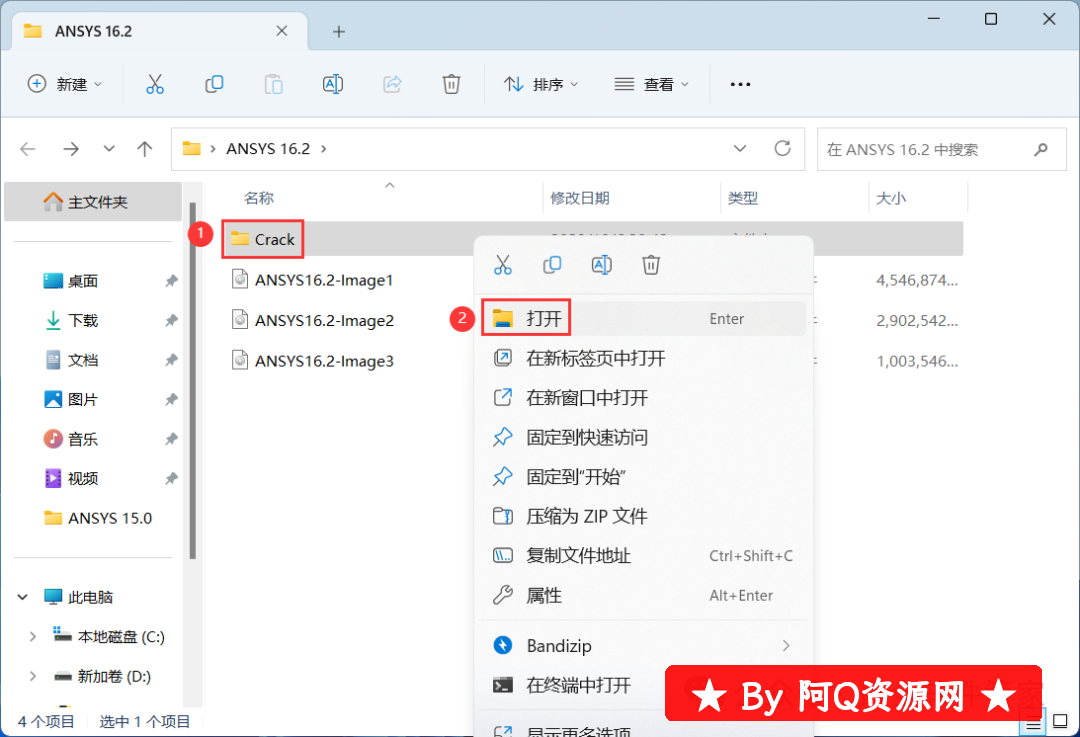Sort by the 大小 column header
1080x737 pixels.
pos(891,198)
